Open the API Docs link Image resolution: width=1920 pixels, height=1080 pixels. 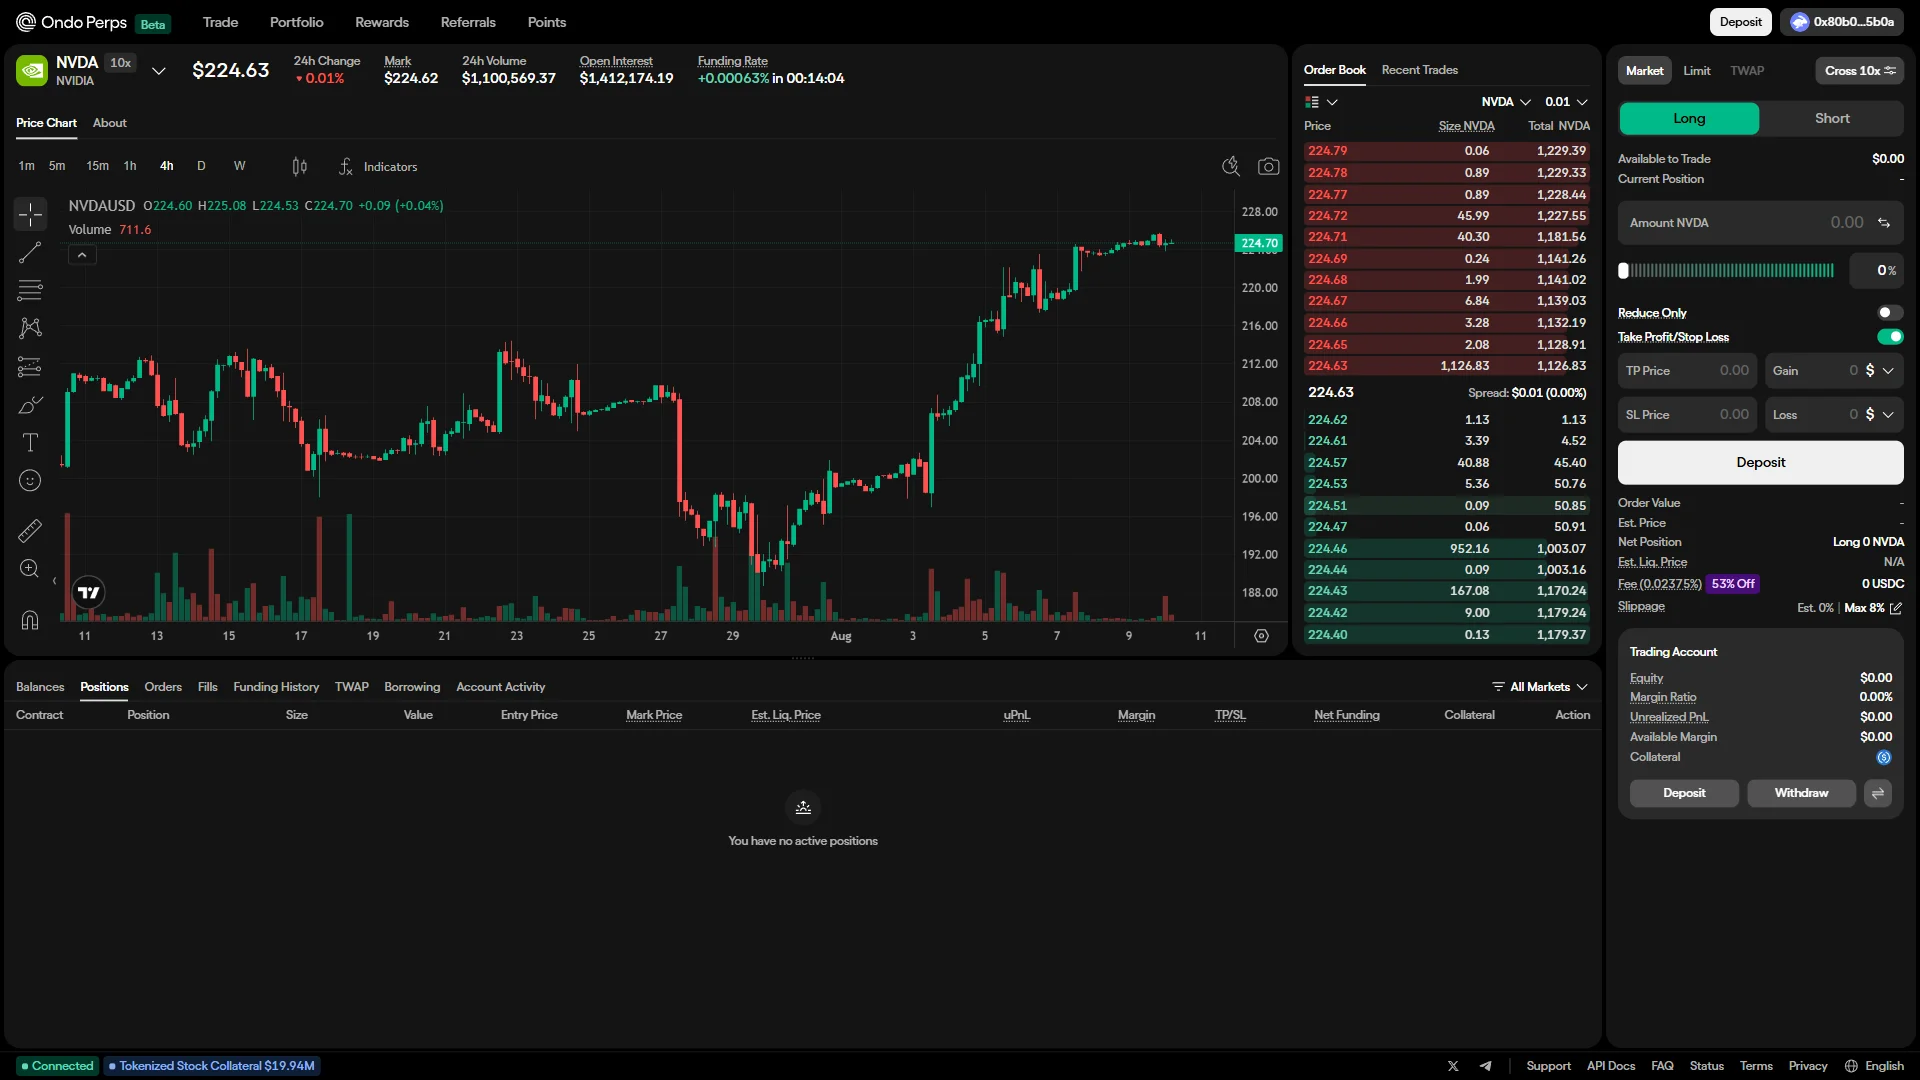coord(1610,1066)
